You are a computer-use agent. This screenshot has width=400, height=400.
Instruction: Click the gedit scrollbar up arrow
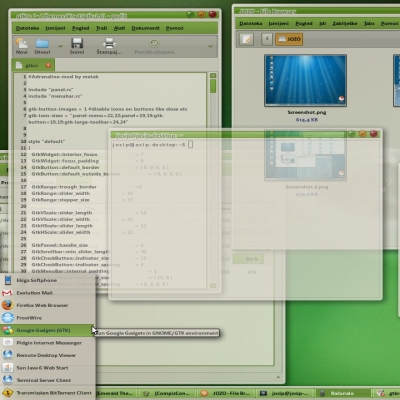pyautogui.click(x=213, y=76)
